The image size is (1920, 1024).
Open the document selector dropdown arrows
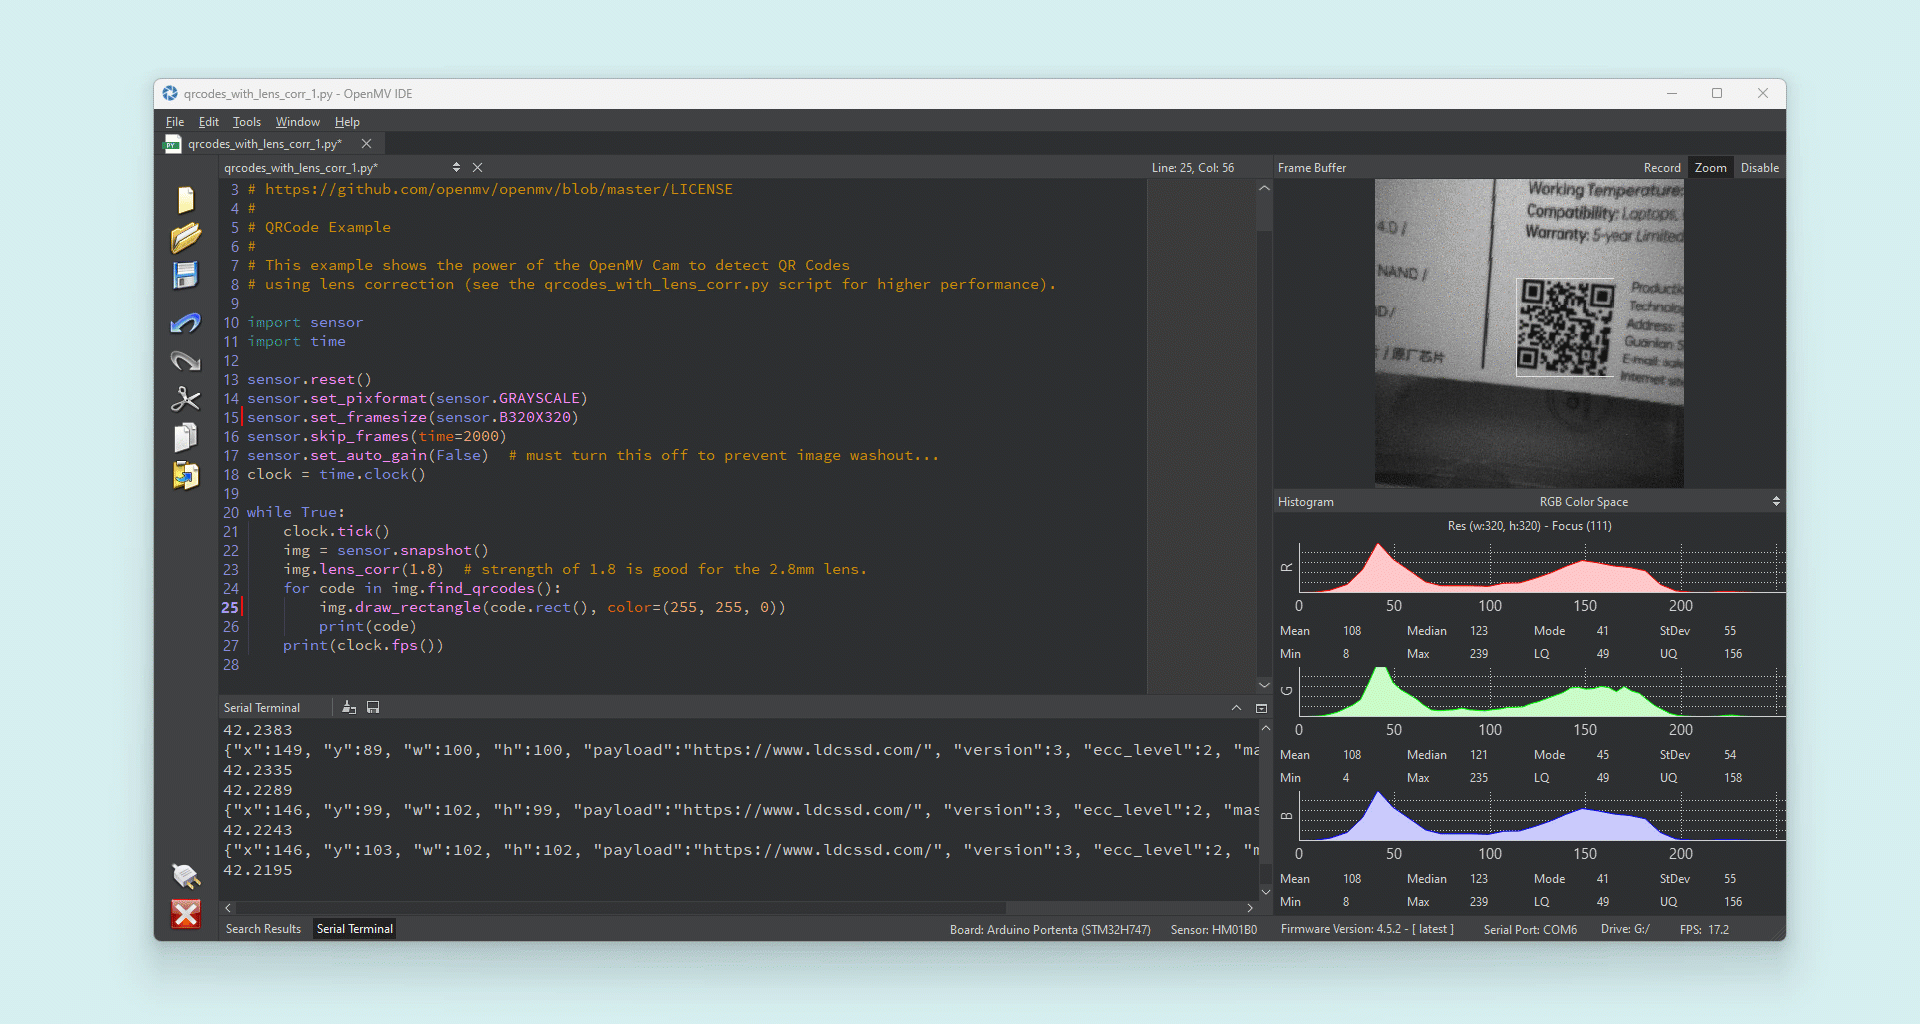coord(456,168)
